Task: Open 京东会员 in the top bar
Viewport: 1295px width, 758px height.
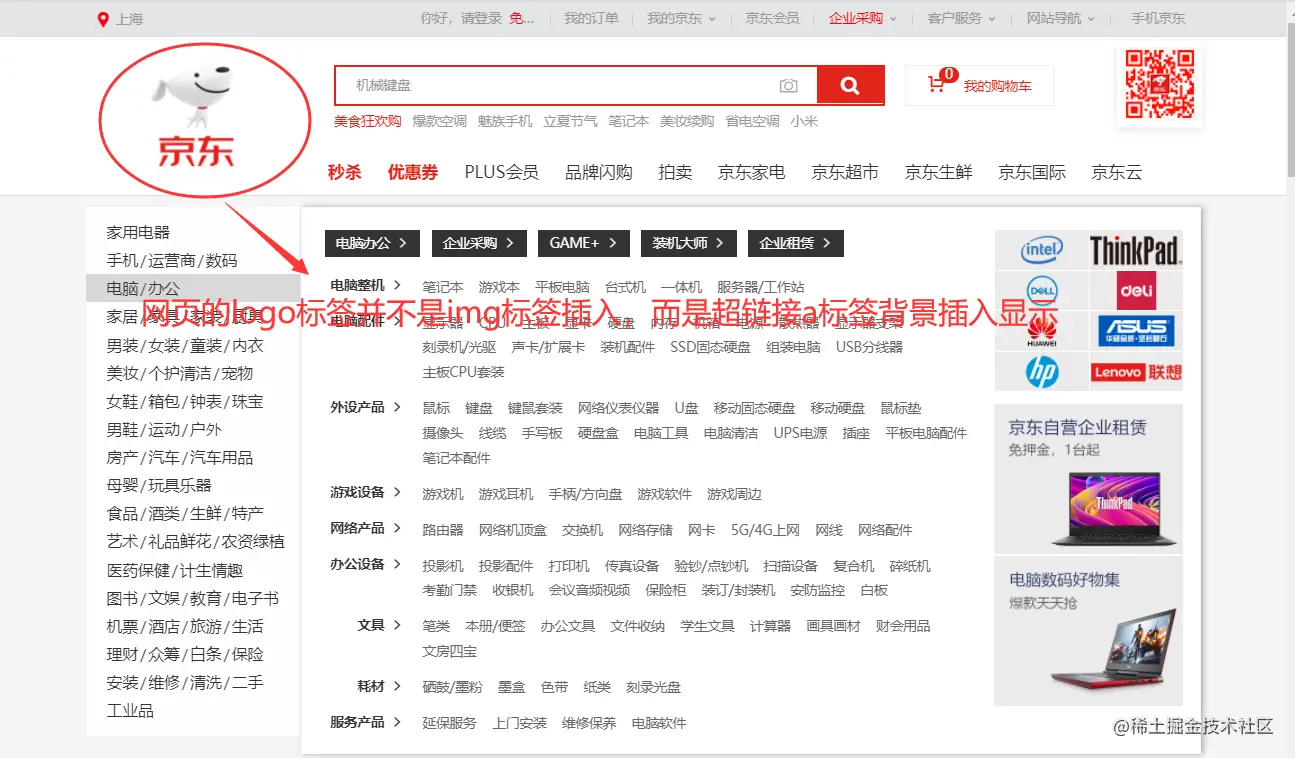Action: [x=772, y=18]
